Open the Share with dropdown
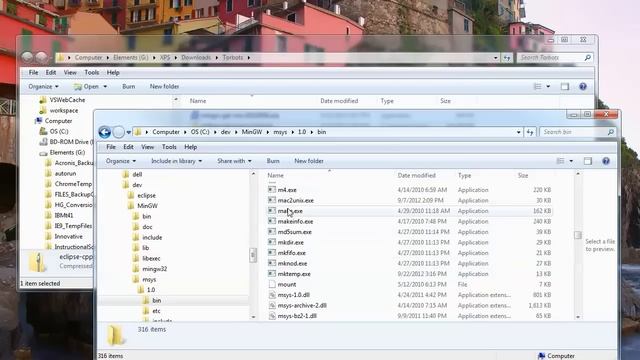Viewport: 640px width, 360px height. (x=234, y=161)
